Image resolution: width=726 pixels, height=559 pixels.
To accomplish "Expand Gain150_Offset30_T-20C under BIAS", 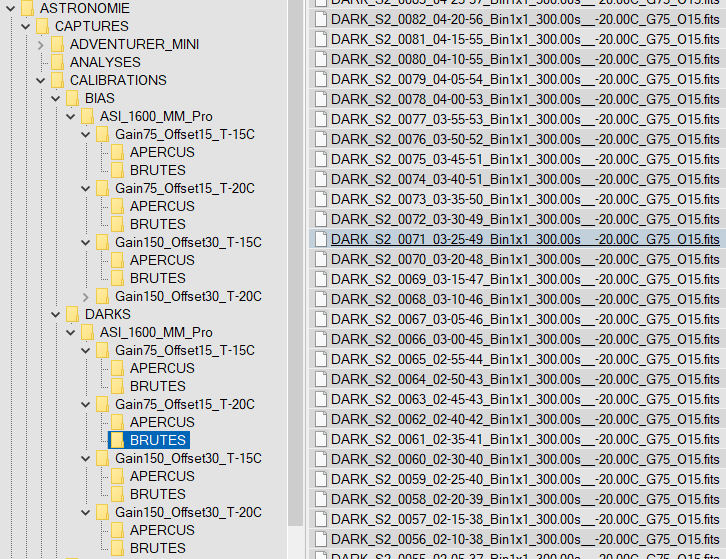I will click(x=86, y=296).
